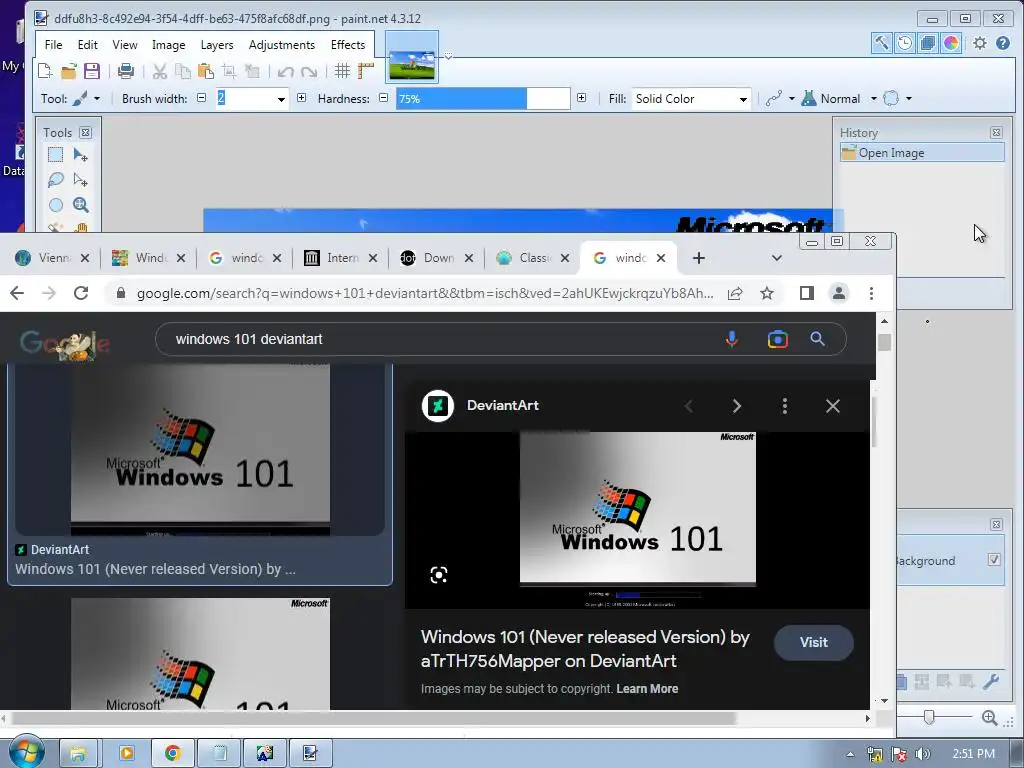Open the Brush width dropdown
Image resolution: width=1024 pixels, height=768 pixels.
pyautogui.click(x=281, y=99)
